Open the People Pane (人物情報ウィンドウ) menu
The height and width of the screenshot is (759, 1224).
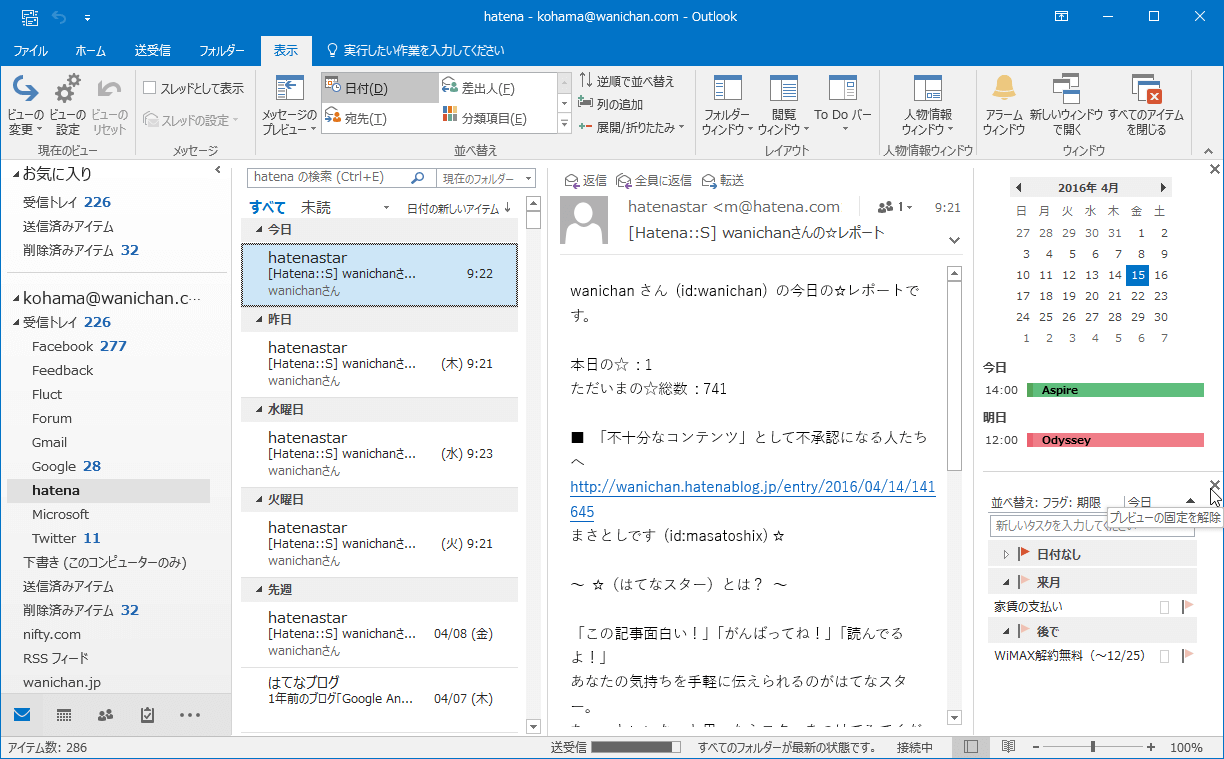click(x=928, y=106)
